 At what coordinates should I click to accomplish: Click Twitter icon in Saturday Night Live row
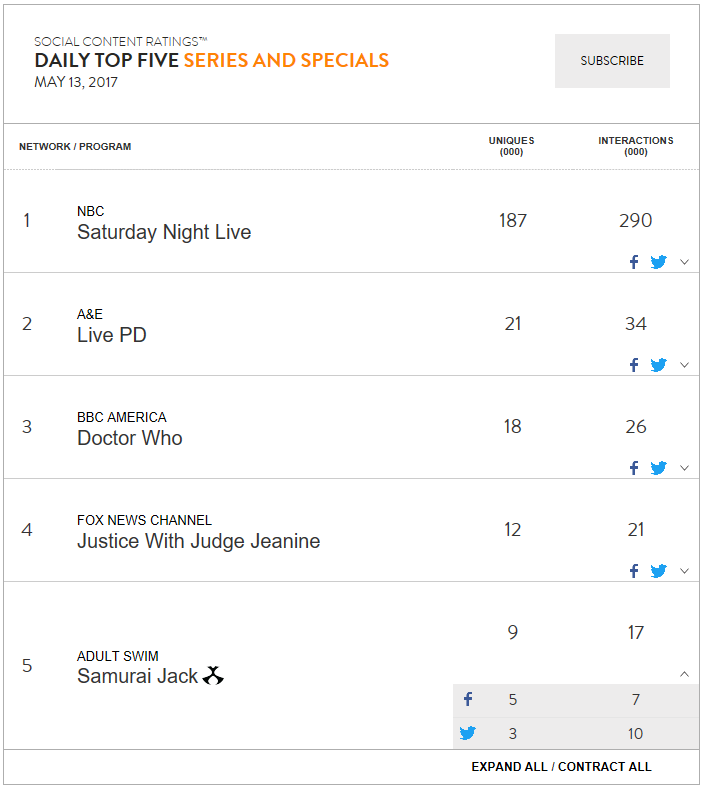(x=658, y=262)
